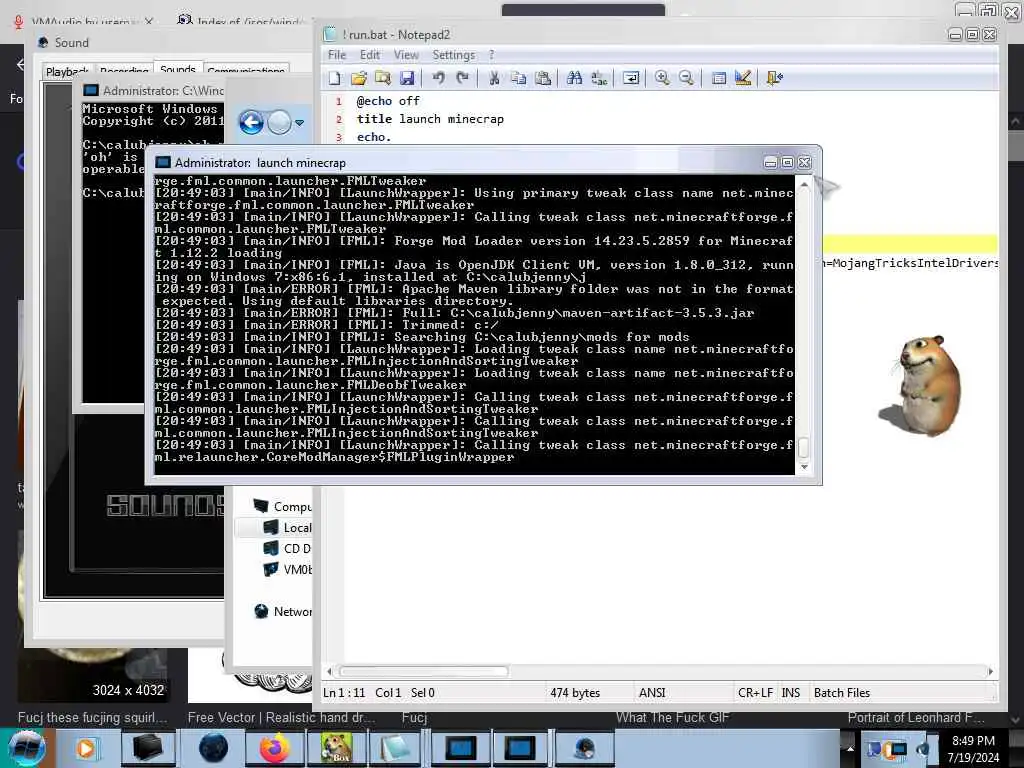
Task: Click the Undo arrow in Notepad2 toolbar
Action: tap(438, 78)
